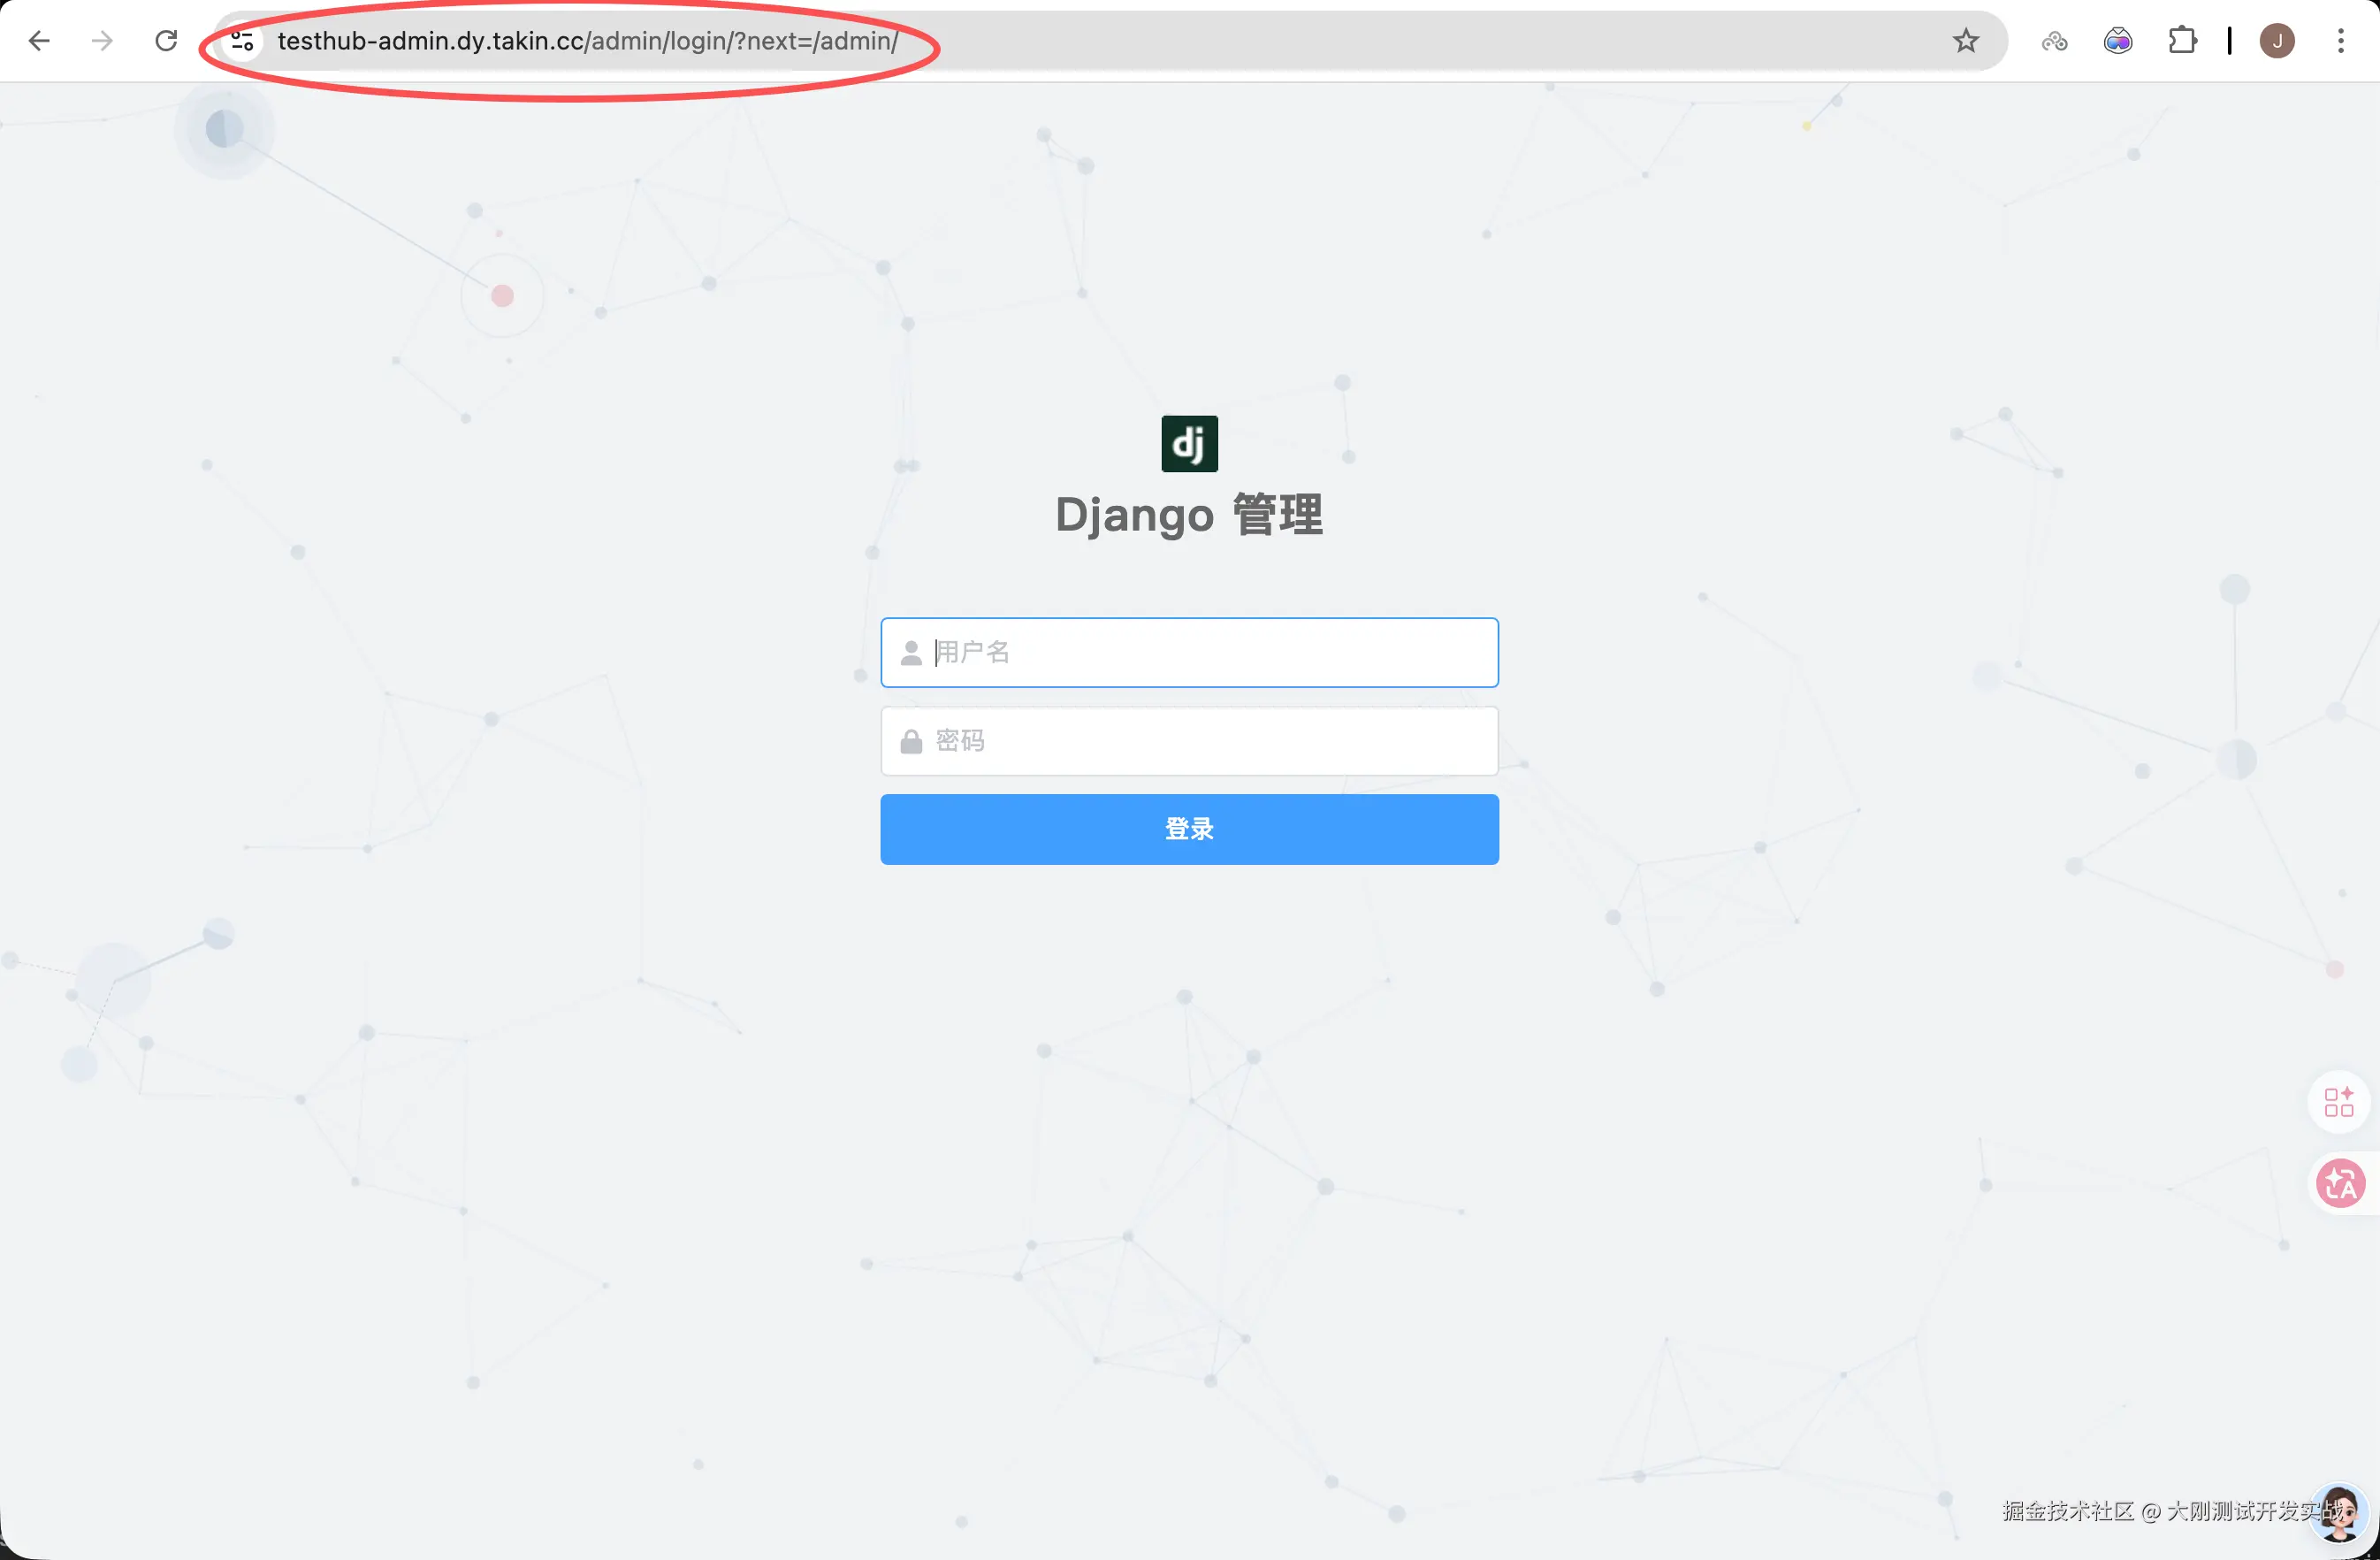Reload the current page
This screenshot has width=2380, height=1560.
[166, 41]
